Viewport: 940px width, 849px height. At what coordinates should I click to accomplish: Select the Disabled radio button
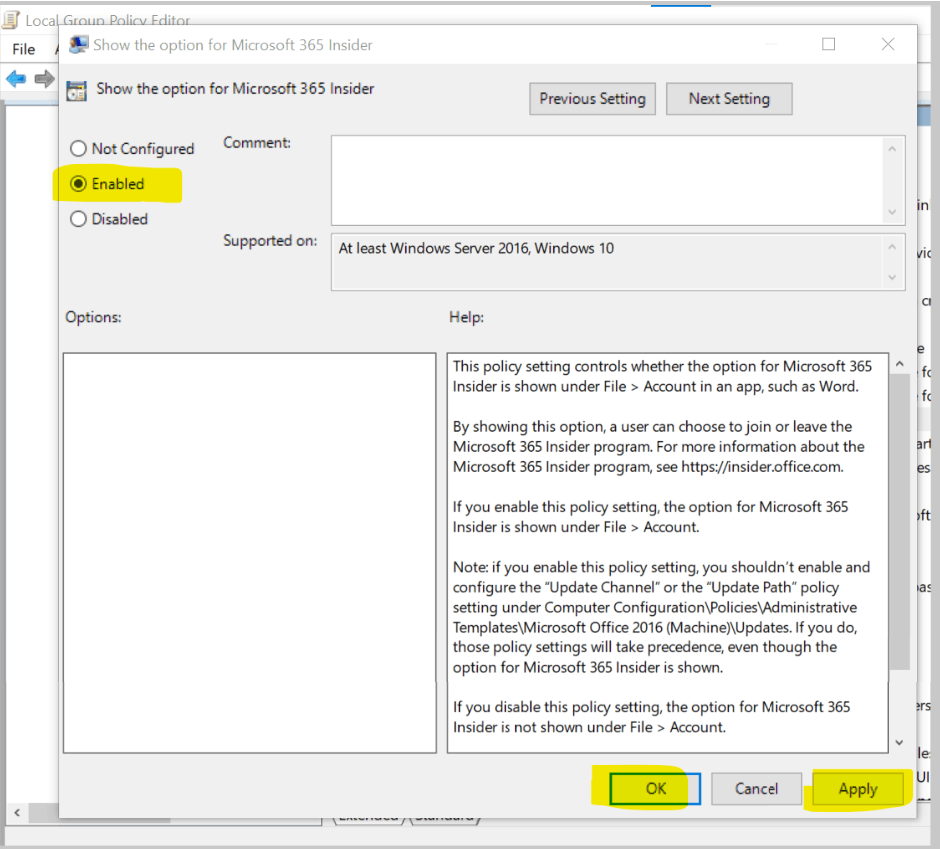tap(79, 219)
